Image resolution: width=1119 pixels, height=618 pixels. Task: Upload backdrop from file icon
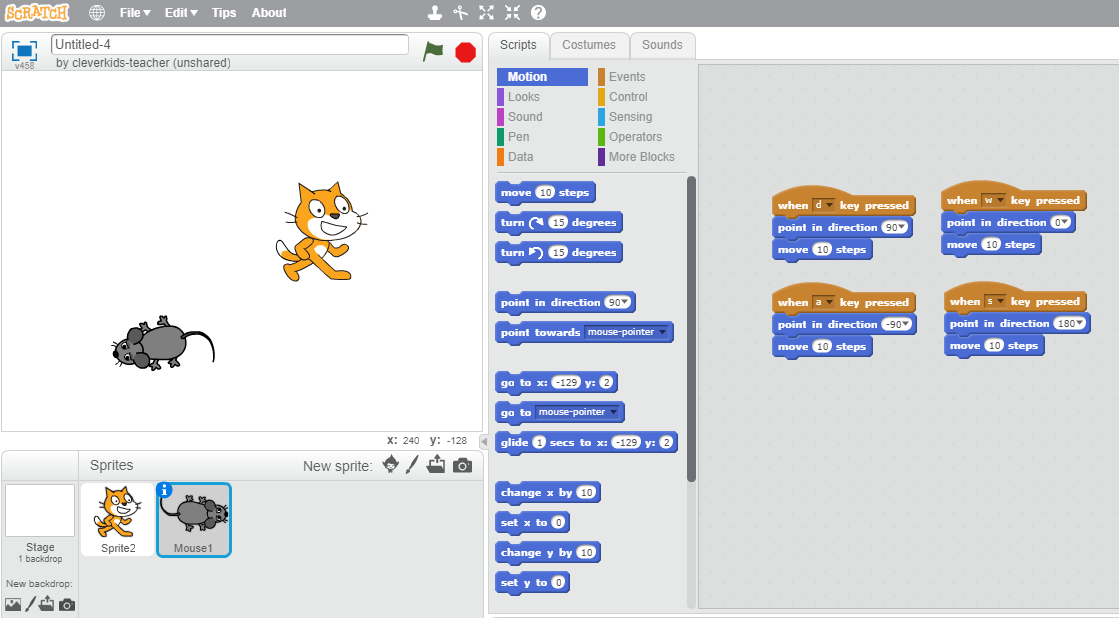tap(47, 604)
